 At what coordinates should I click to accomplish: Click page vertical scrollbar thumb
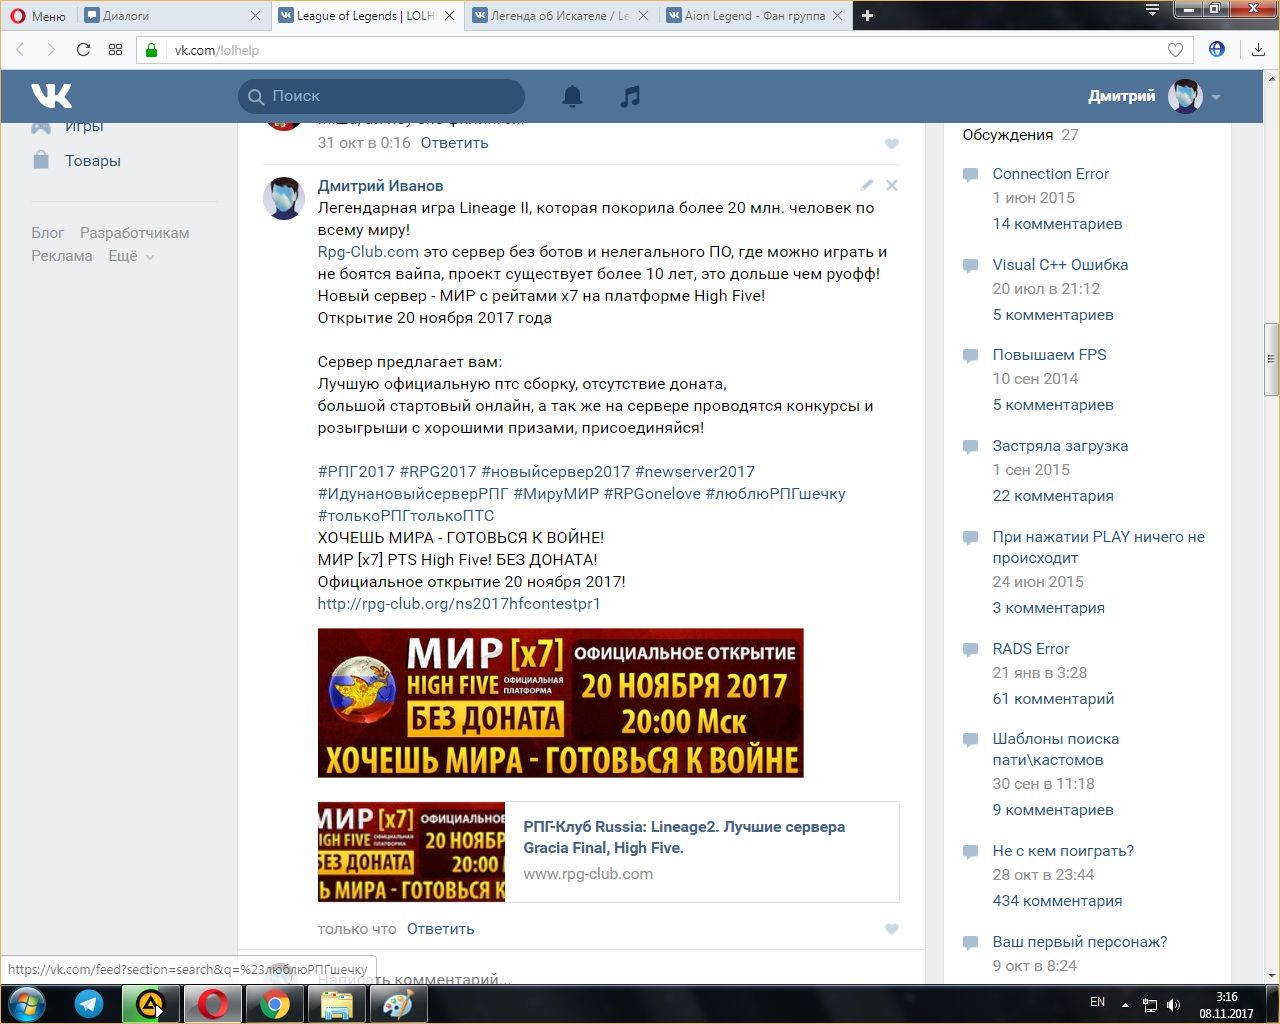[x=1271, y=359]
